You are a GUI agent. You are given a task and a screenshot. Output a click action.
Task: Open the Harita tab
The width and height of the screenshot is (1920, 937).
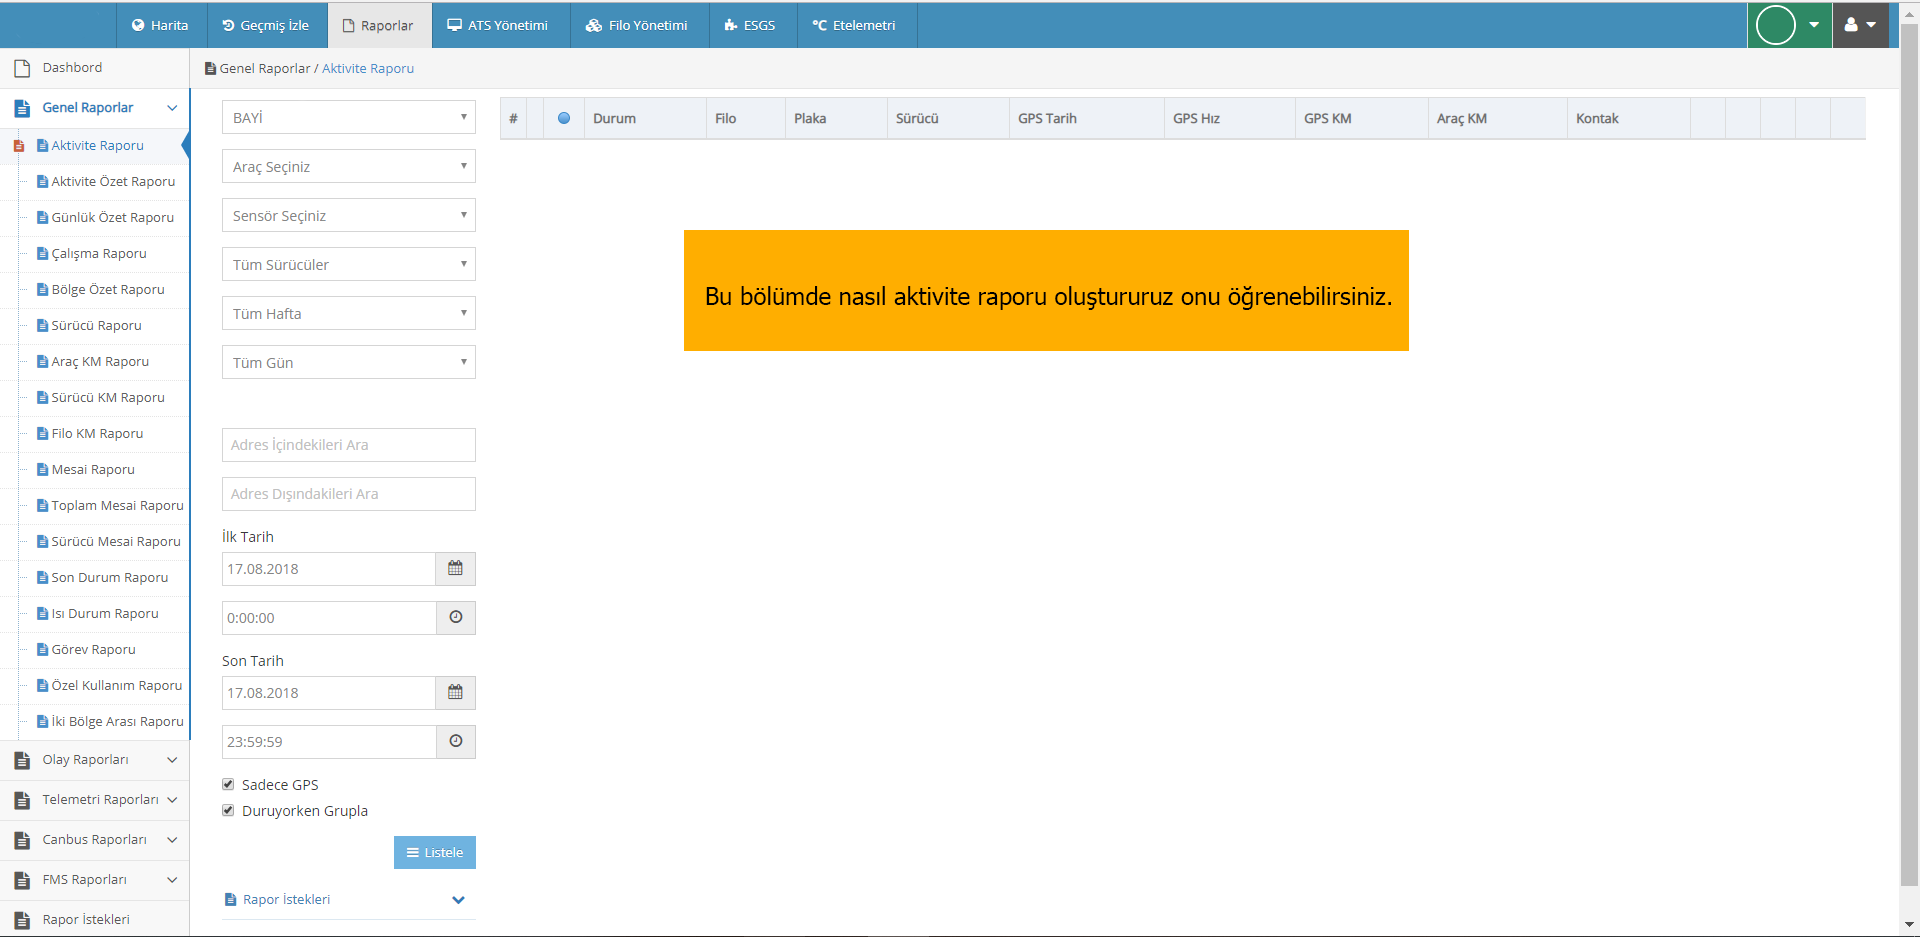(160, 25)
